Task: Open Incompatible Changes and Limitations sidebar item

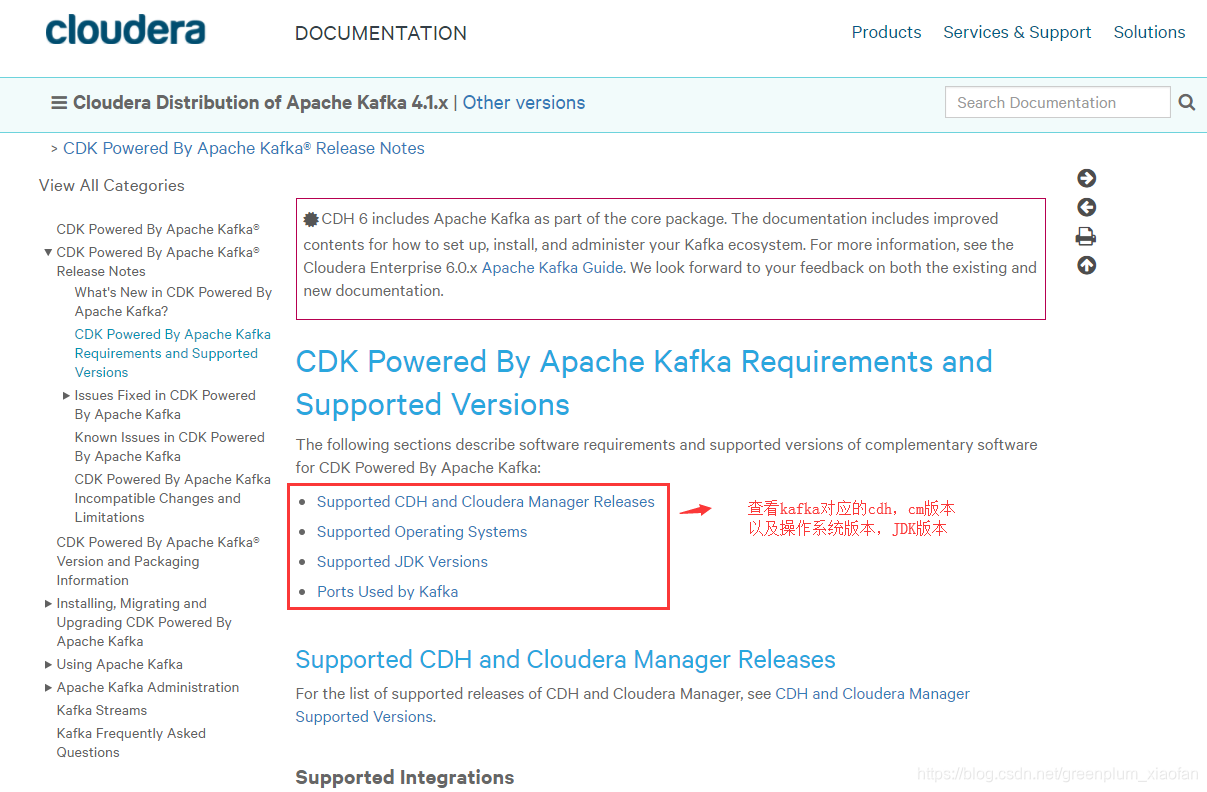Action: pos(172,498)
